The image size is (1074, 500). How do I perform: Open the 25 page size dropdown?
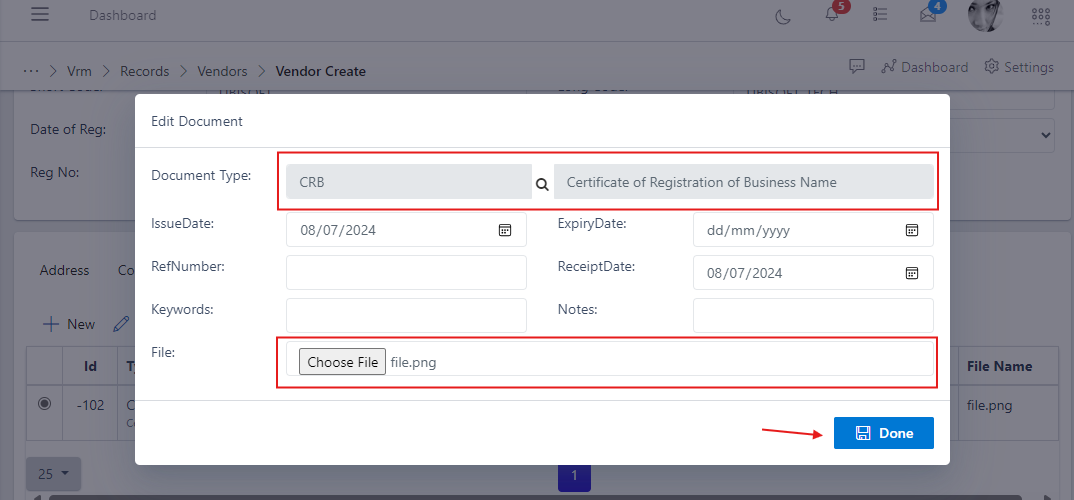click(x=53, y=473)
